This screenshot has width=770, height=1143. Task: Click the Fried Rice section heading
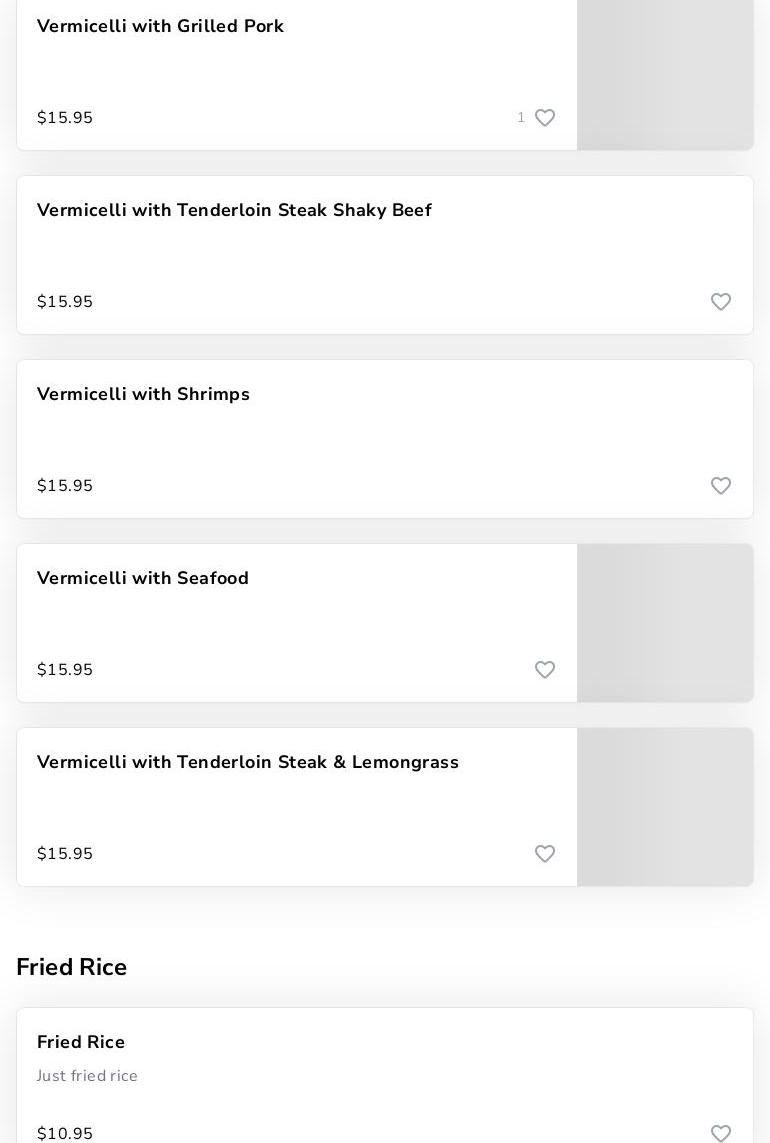(x=72, y=968)
